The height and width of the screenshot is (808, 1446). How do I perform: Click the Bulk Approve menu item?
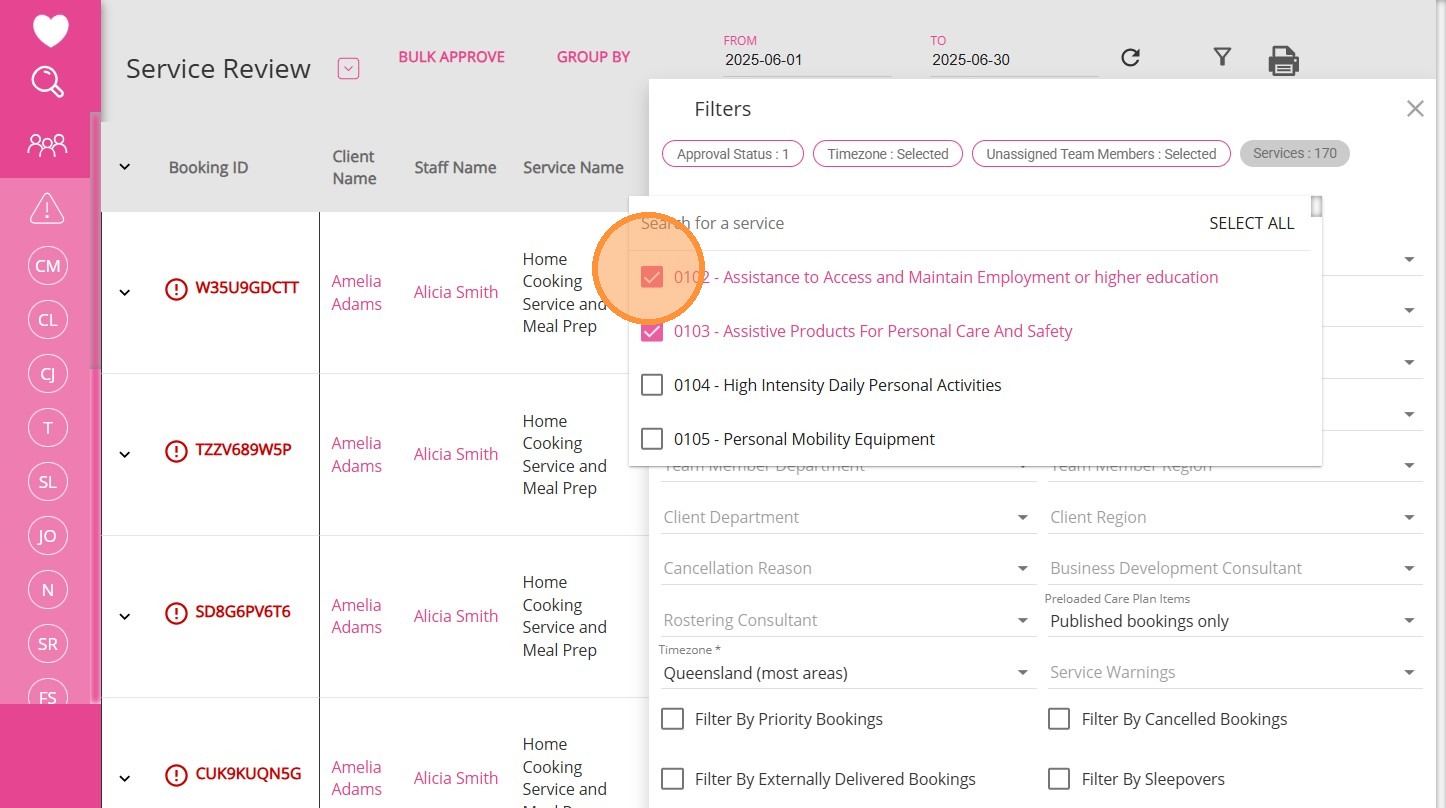click(x=451, y=57)
